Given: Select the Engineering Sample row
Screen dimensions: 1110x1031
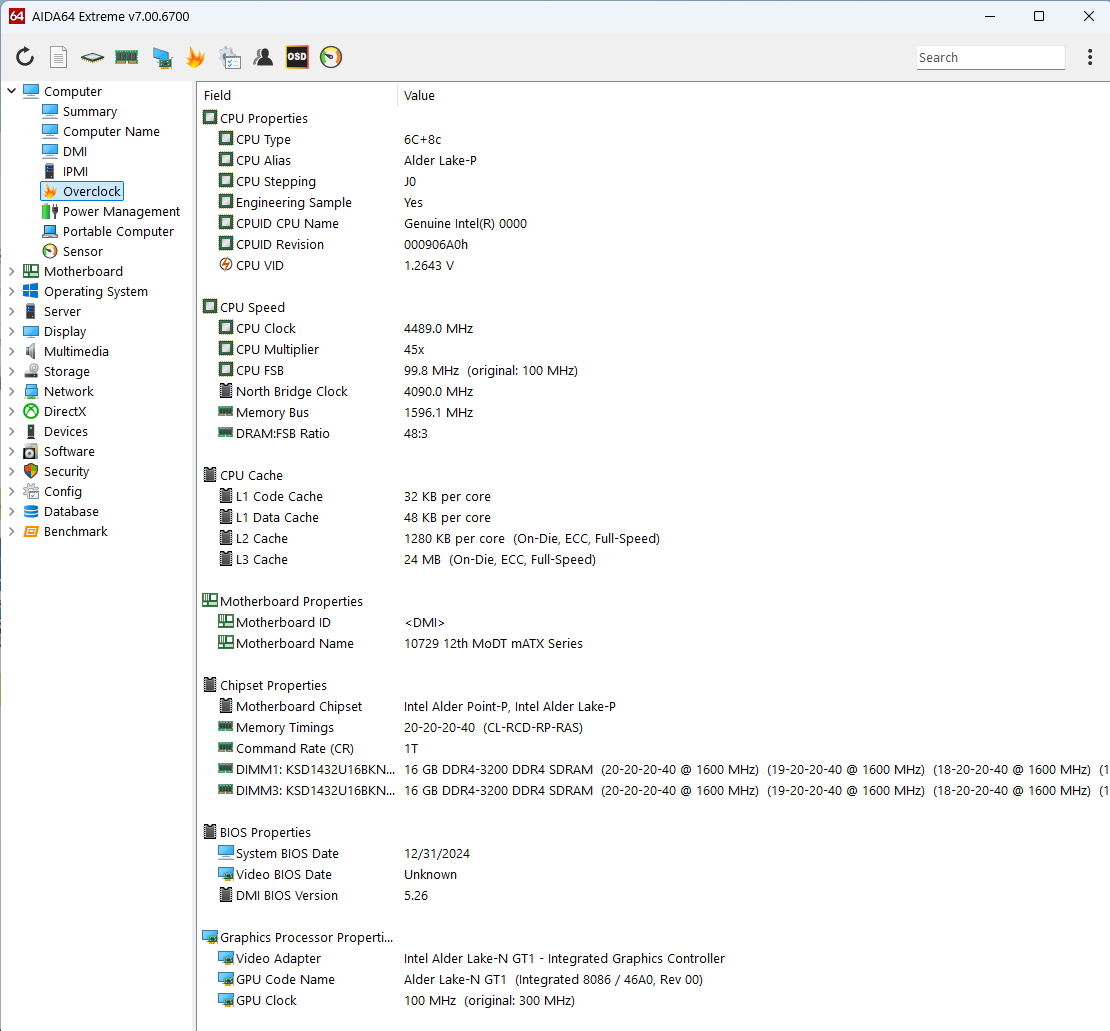Looking at the screenshot, I should pyautogui.click(x=653, y=202).
